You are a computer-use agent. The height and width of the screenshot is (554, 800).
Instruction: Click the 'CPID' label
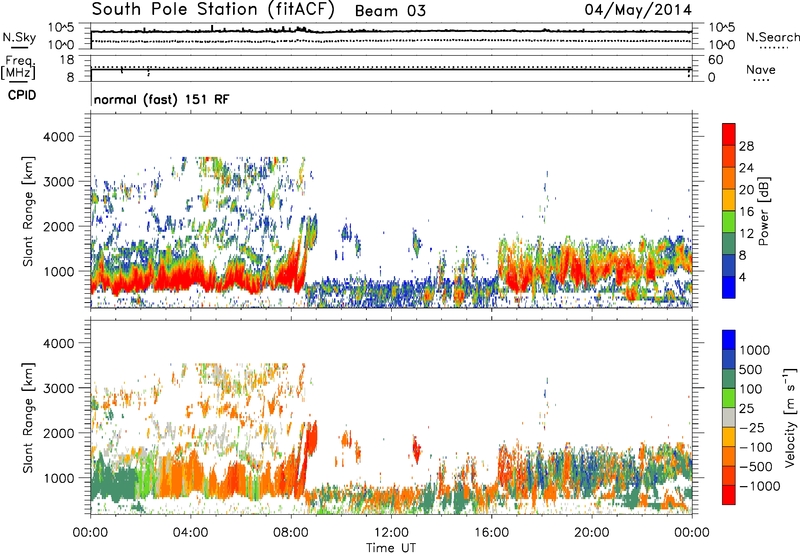pos(22,95)
